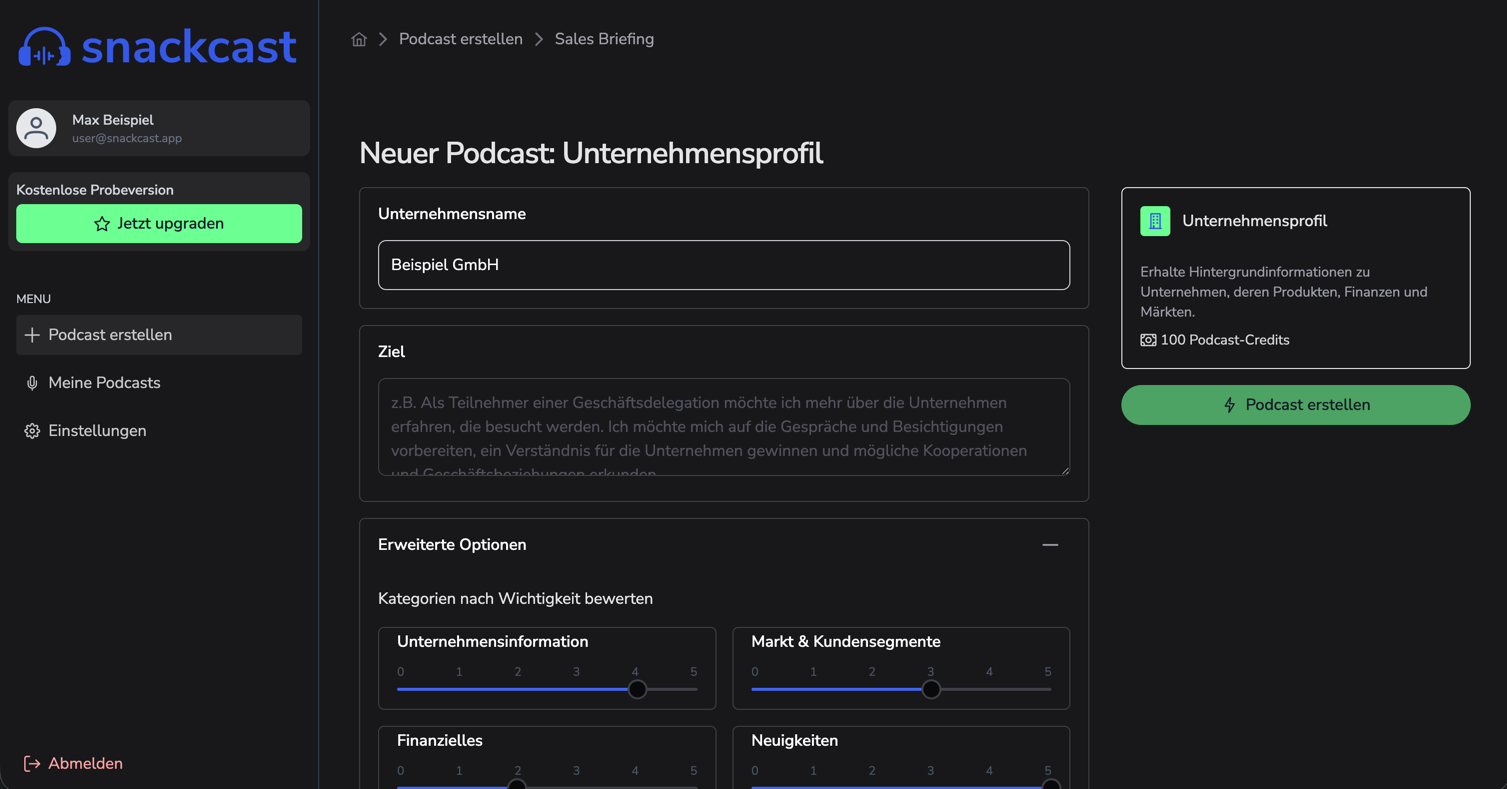Image resolution: width=1507 pixels, height=789 pixels.
Task: Collapse the Erweiterte Optionen section
Action: (x=1050, y=544)
